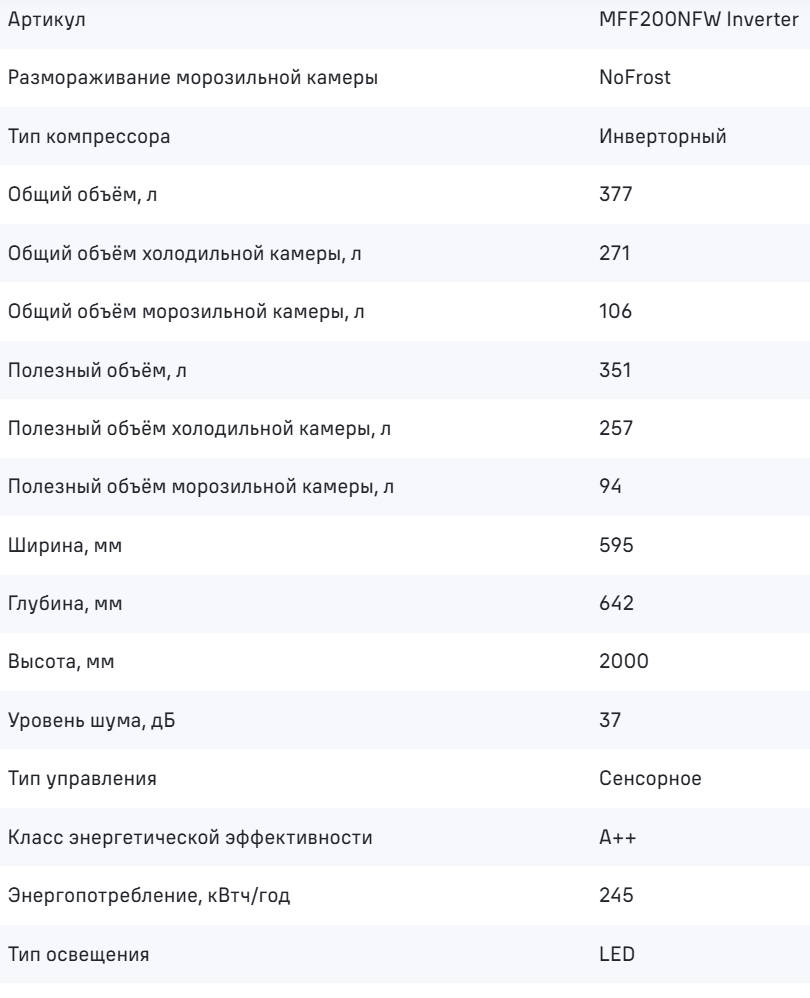Select the Инверторный compressor value
This screenshot has width=810, height=998.
662,136
